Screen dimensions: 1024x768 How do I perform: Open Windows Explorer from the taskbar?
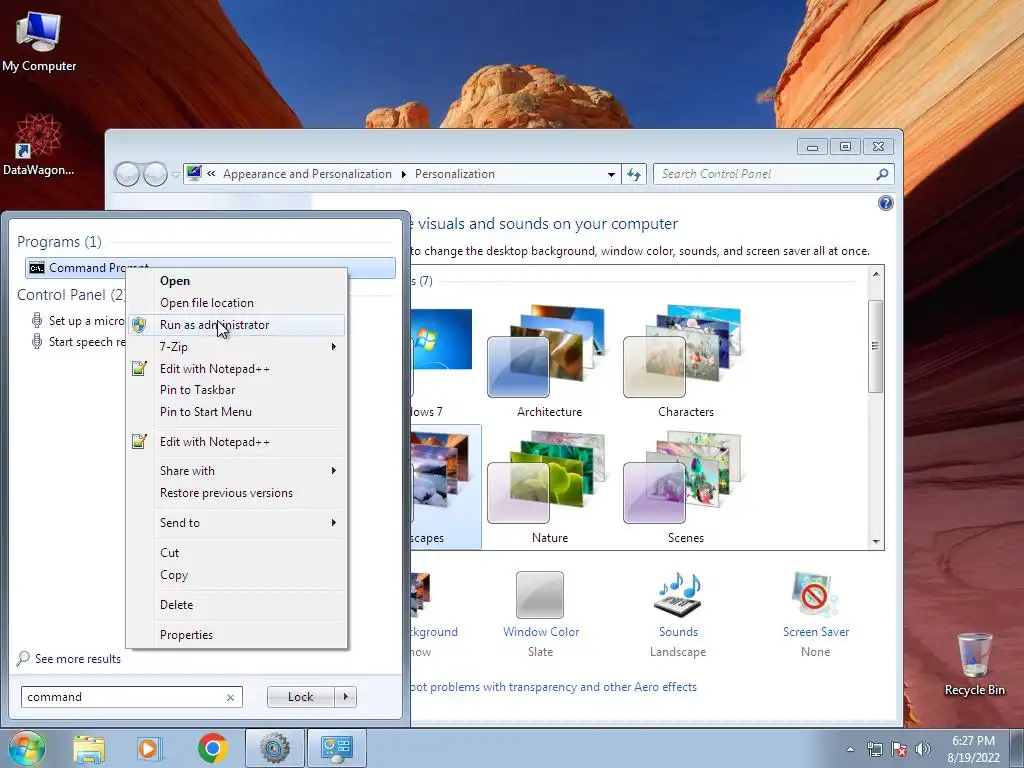(89, 748)
